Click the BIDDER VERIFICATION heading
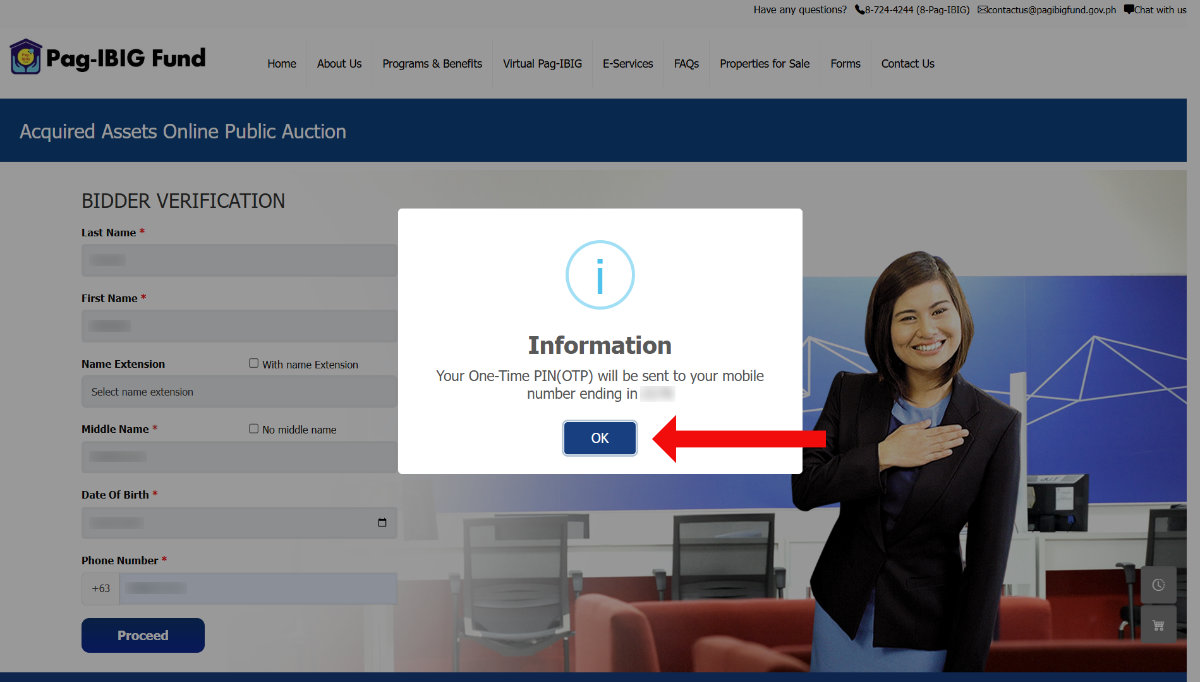This screenshot has height=682, width=1200. tap(183, 201)
